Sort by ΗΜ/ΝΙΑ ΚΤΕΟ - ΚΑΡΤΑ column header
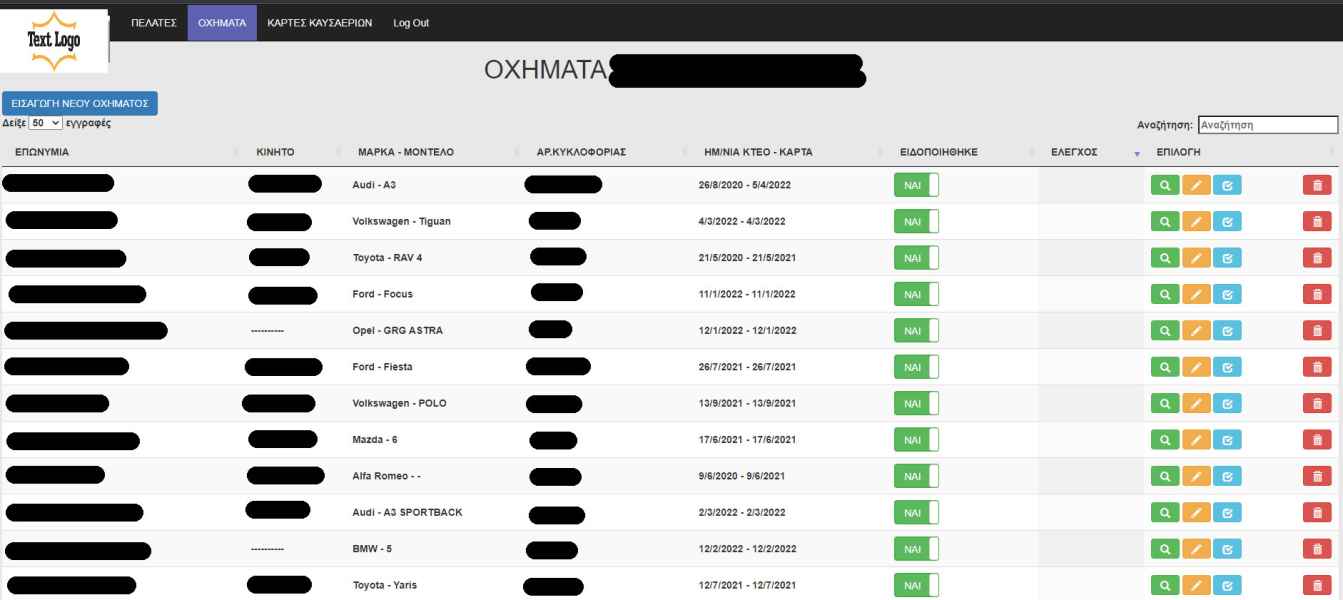Viewport: 1343px width, 600px height. 757,152
